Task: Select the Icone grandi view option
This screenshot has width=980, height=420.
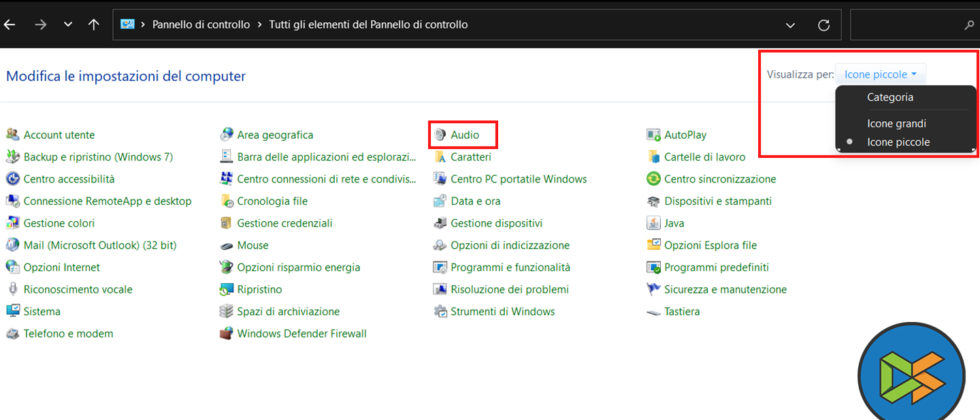Action: pos(896,123)
